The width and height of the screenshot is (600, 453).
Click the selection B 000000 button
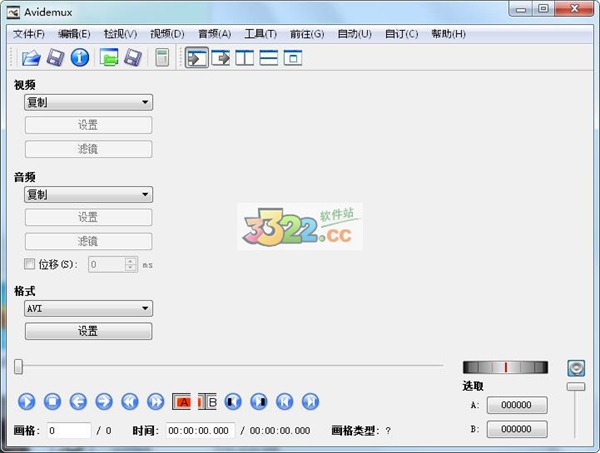click(x=517, y=429)
